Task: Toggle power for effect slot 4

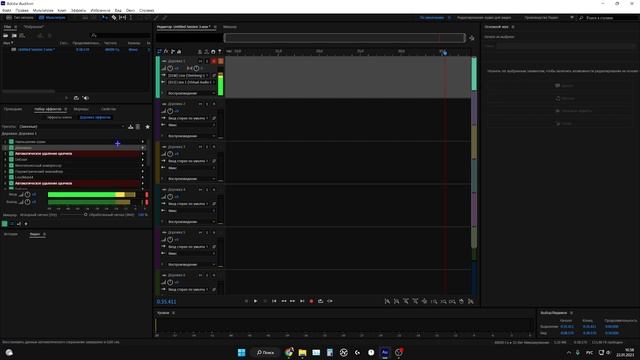Action: (x=11, y=160)
